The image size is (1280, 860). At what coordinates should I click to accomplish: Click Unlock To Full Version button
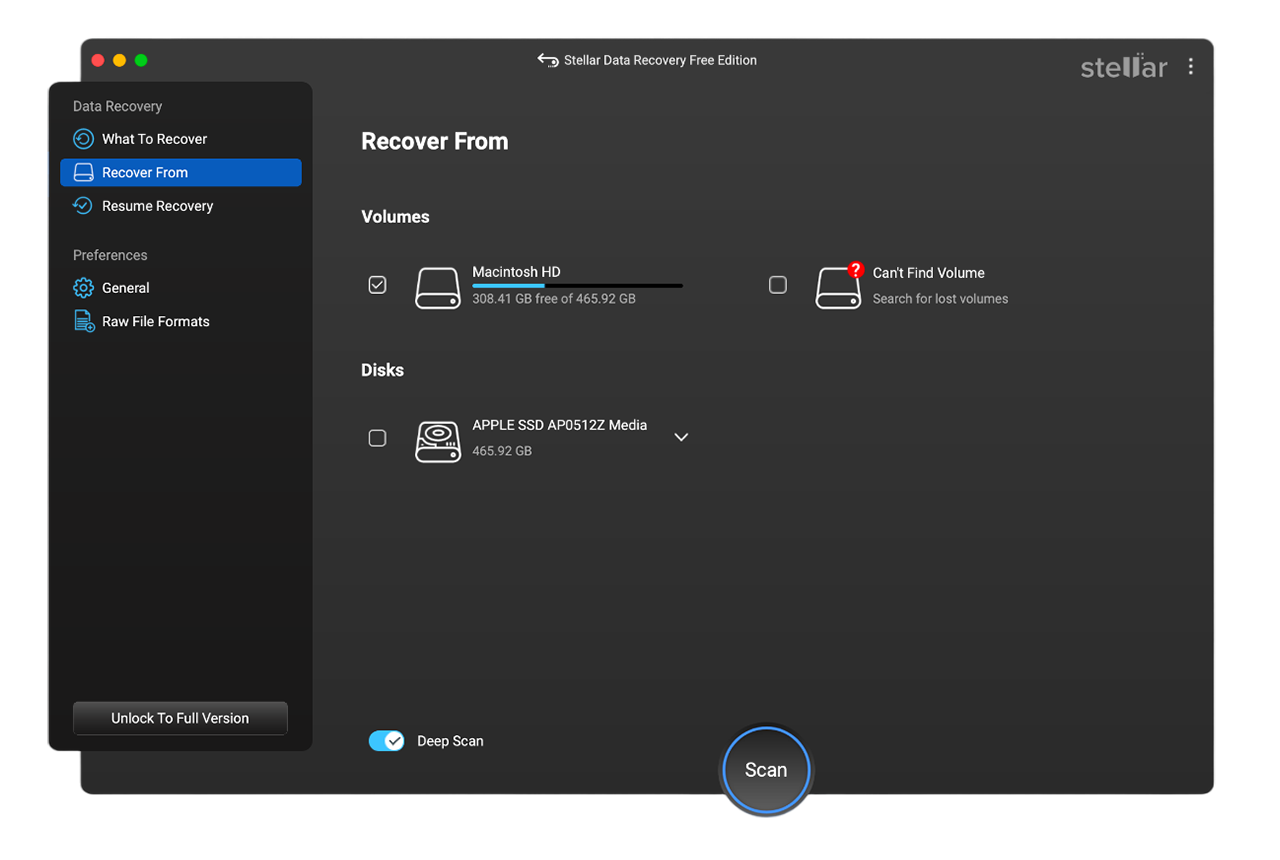coord(180,718)
